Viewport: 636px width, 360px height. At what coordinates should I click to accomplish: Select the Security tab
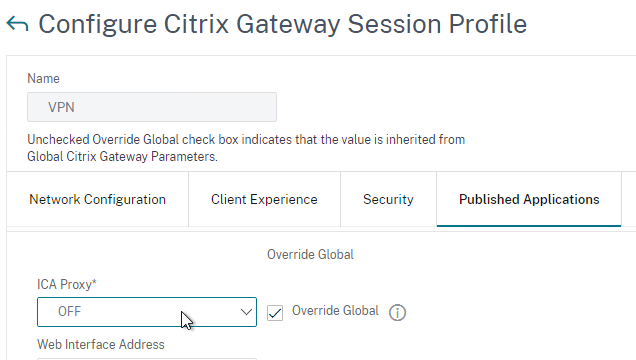[x=388, y=199]
